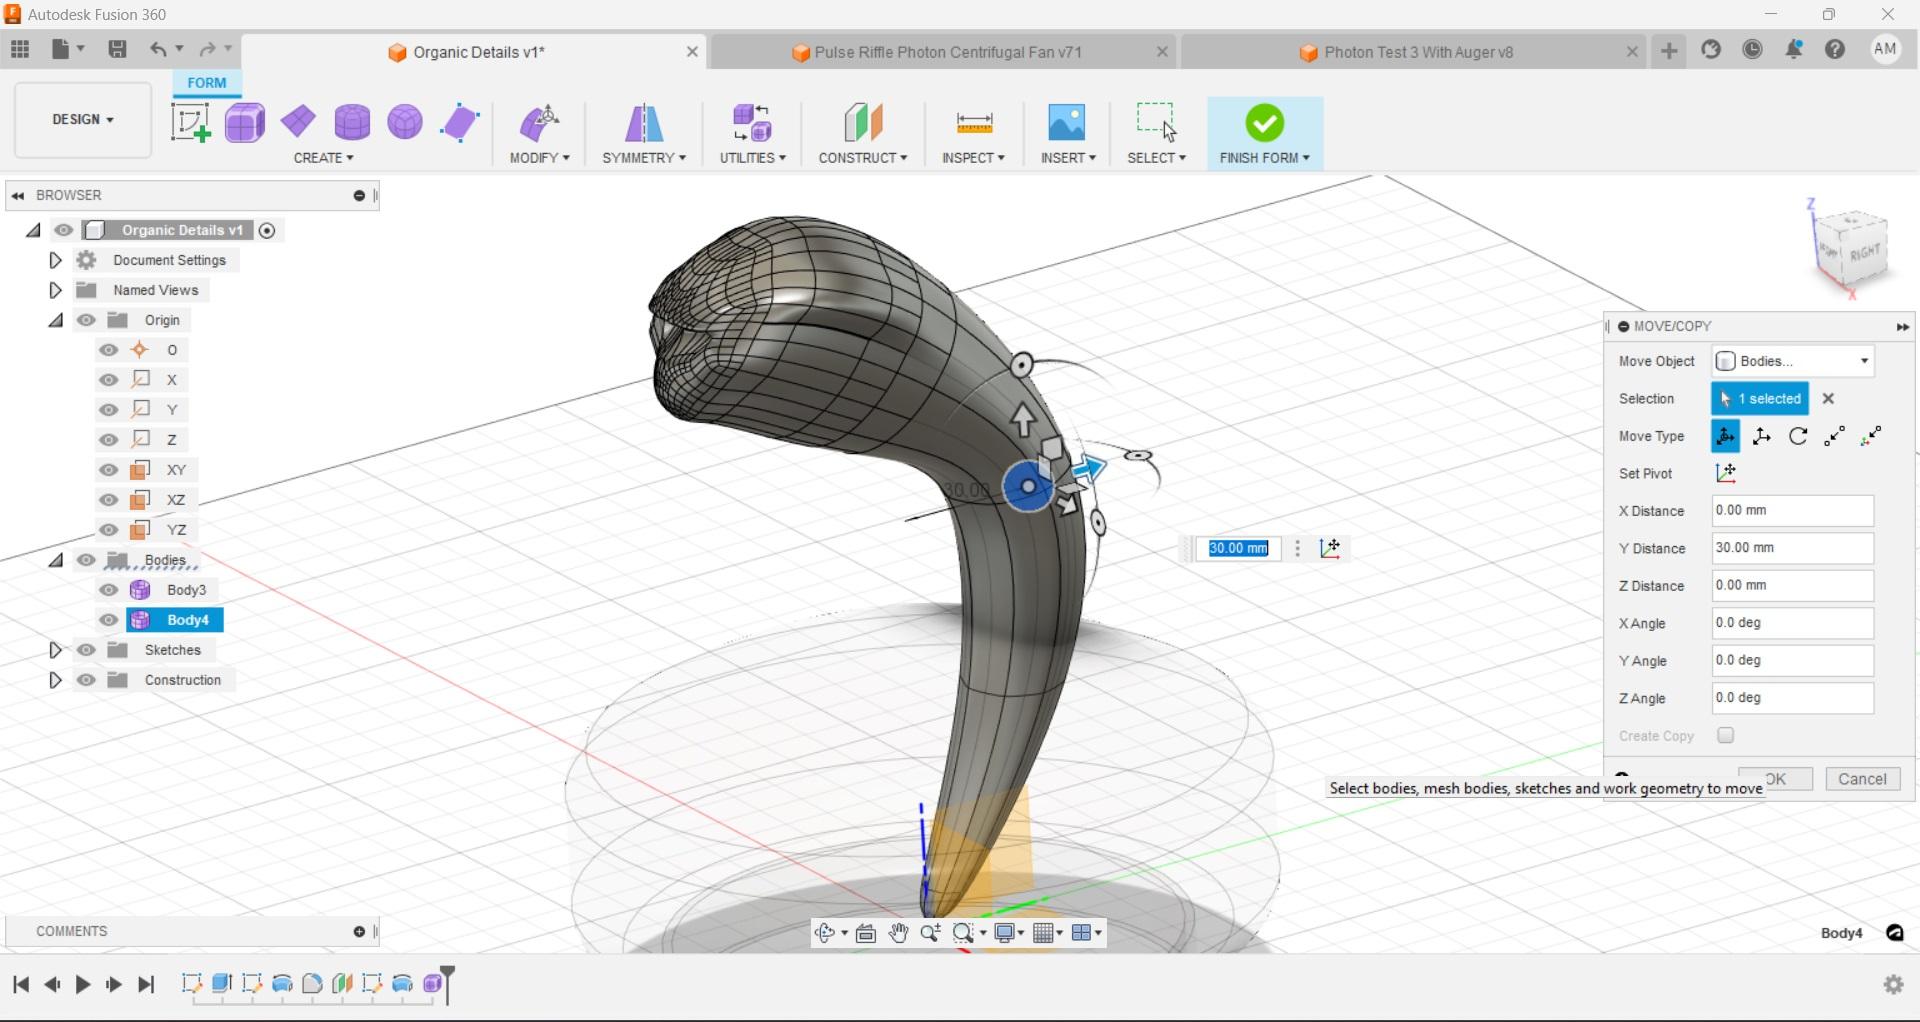
Task: Select the Create Form sketch icon
Action: click(x=190, y=123)
